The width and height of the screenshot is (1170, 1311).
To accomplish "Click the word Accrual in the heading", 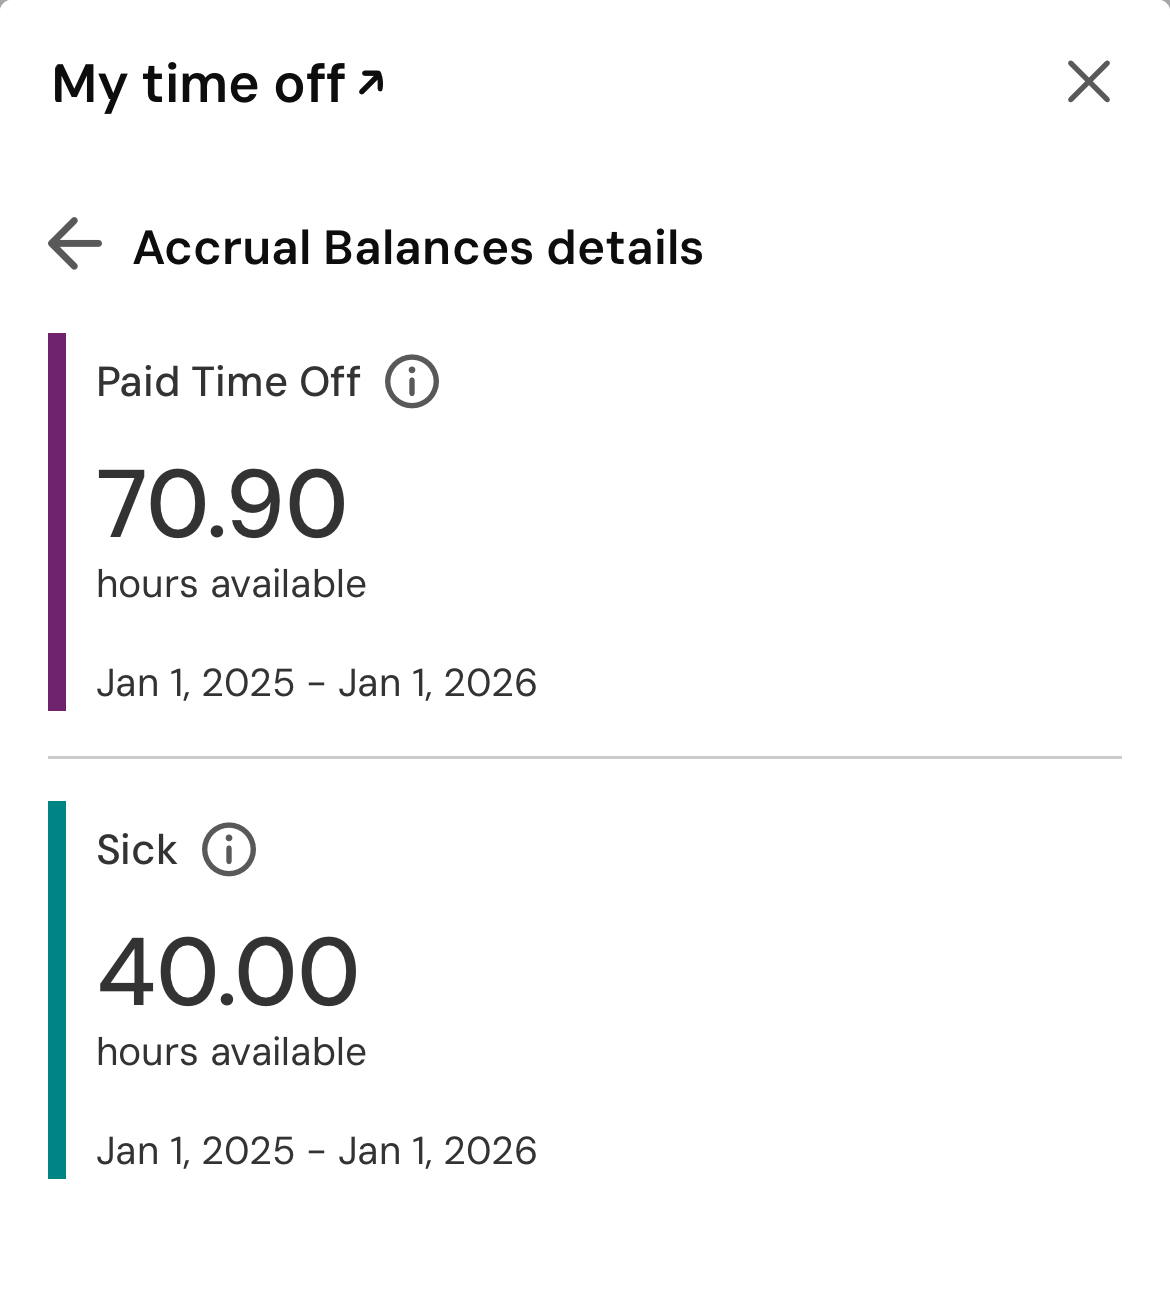I will [222, 248].
